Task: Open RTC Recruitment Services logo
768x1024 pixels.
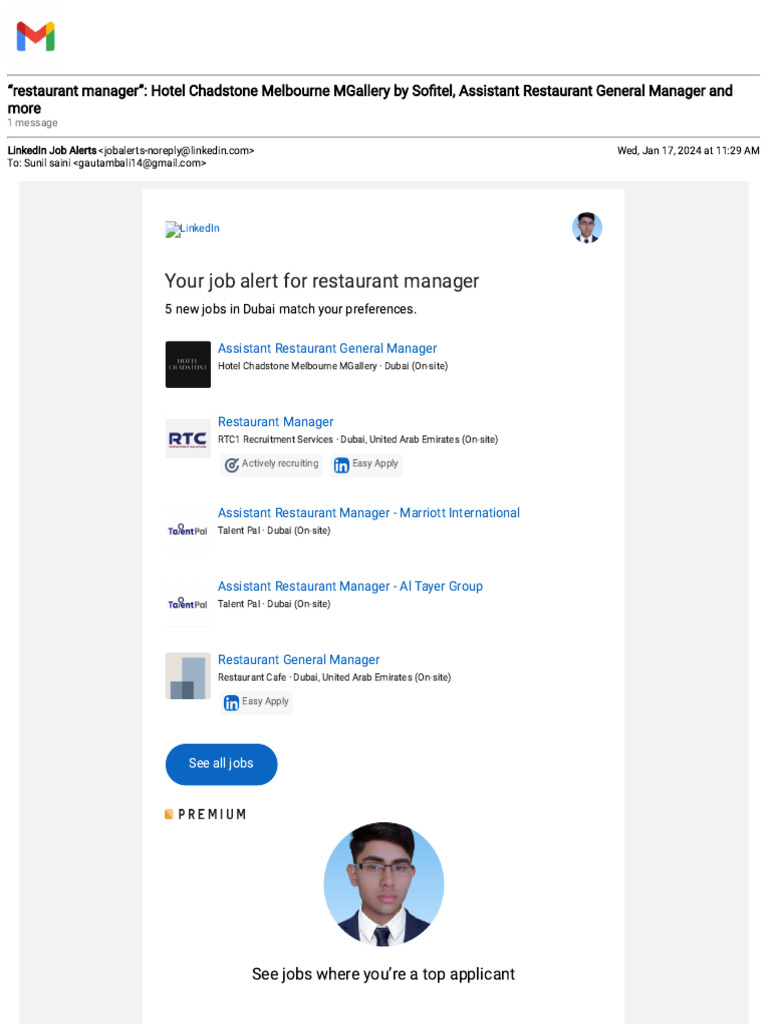Action: coord(188,439)
